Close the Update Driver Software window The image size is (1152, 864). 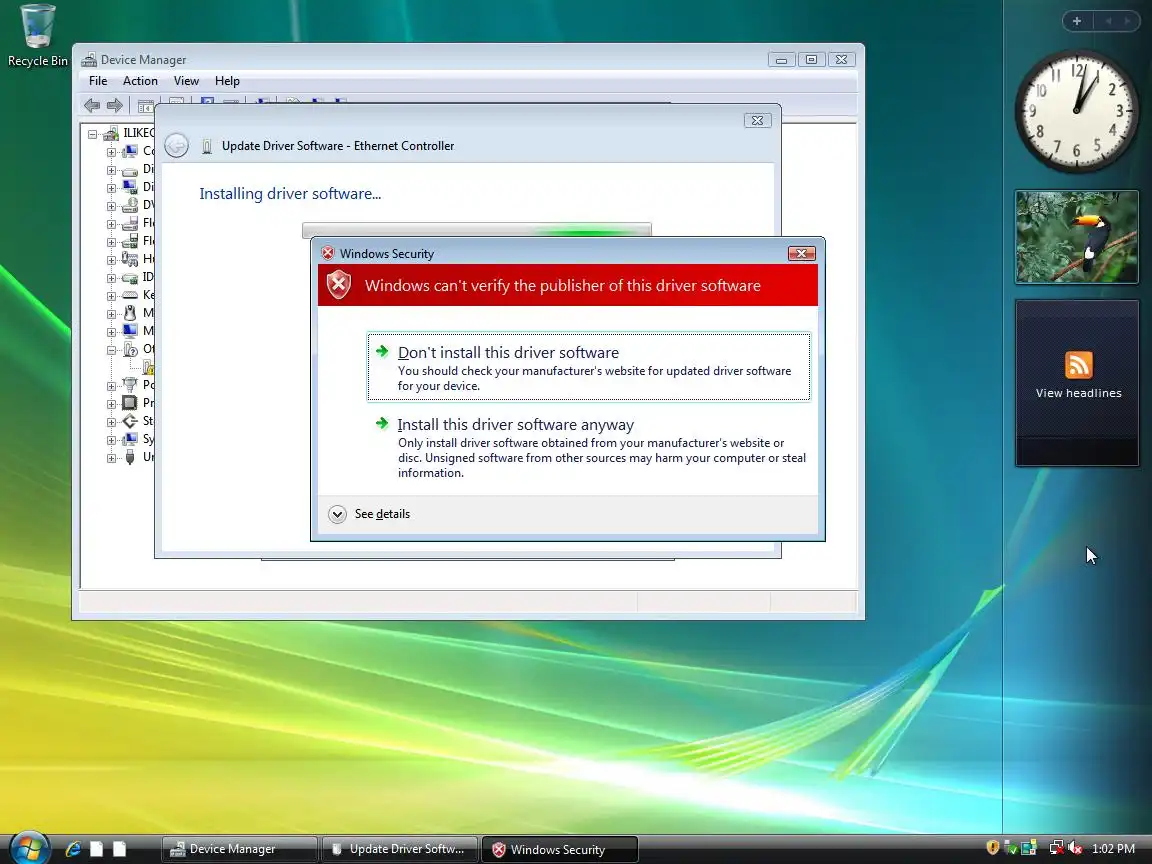757,120
